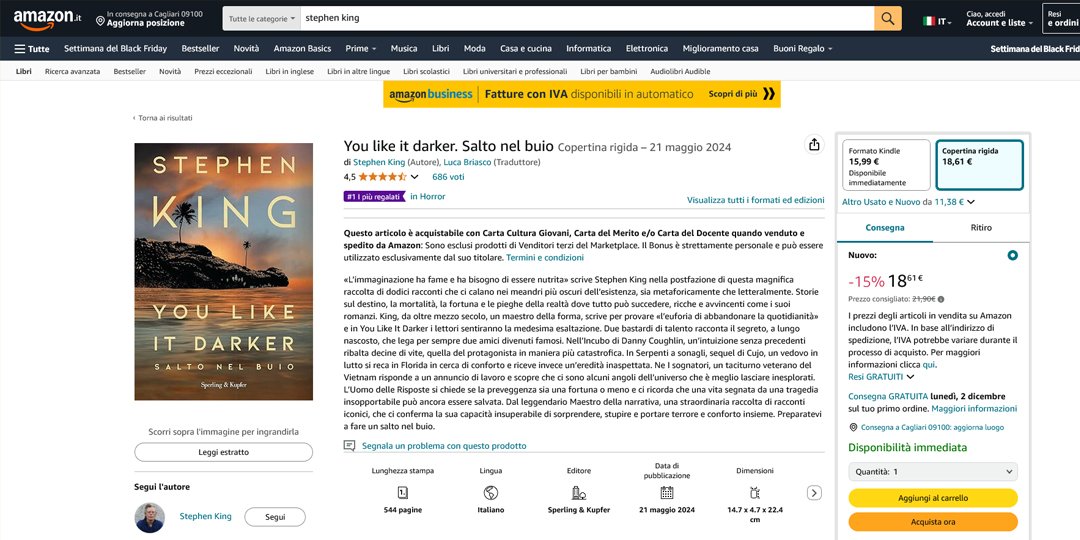Click the orange search magnifier button
The height and width of the screenshot is (540, 1080).
pos(888,19)
